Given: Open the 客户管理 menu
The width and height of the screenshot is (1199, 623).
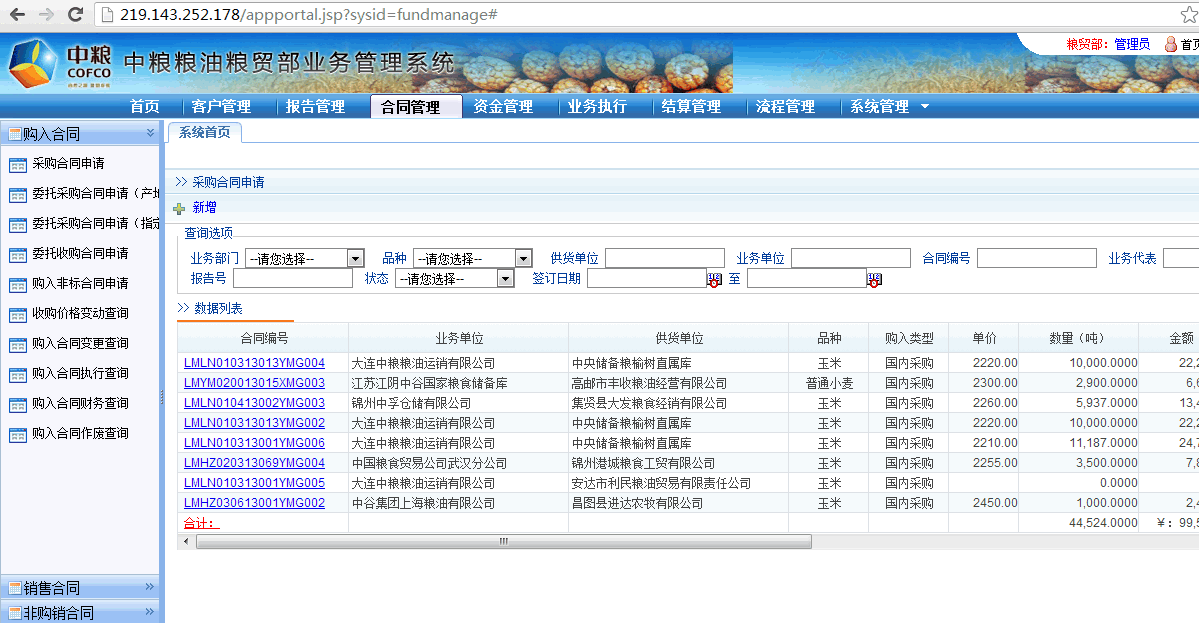Looking at the screenshot, I should [x=221, y=106].
